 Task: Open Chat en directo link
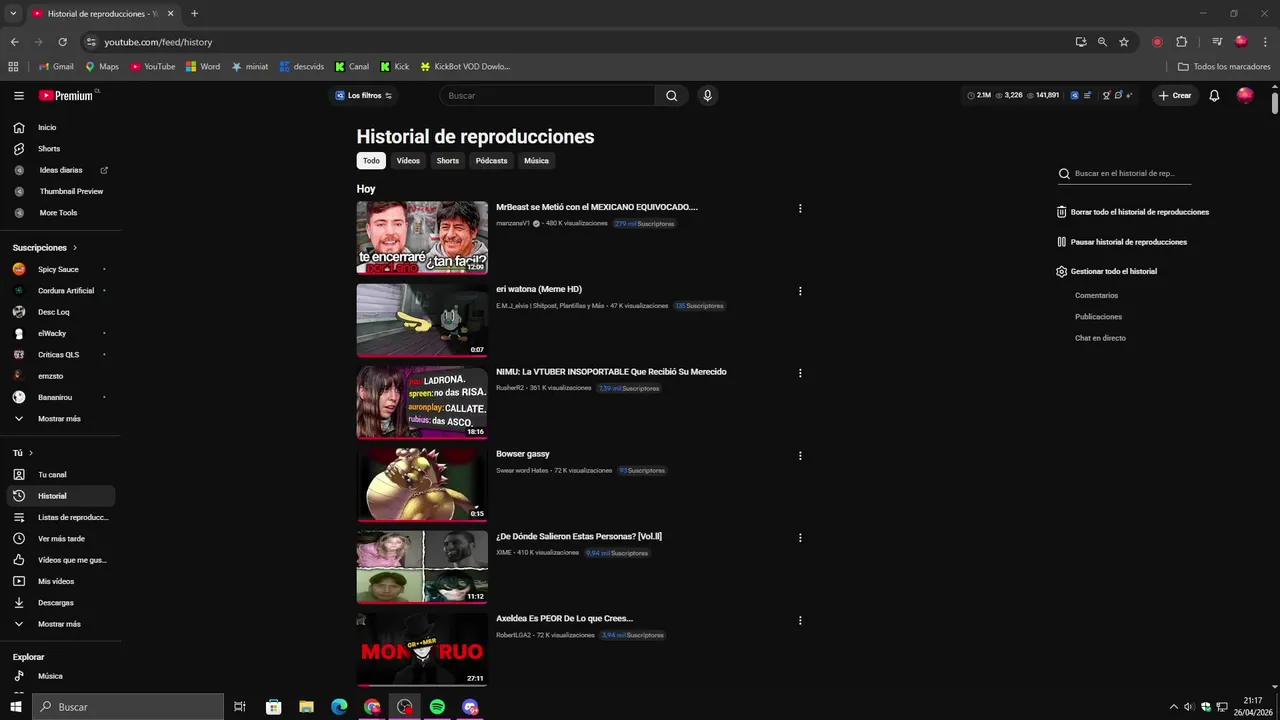click(1100, 338)
